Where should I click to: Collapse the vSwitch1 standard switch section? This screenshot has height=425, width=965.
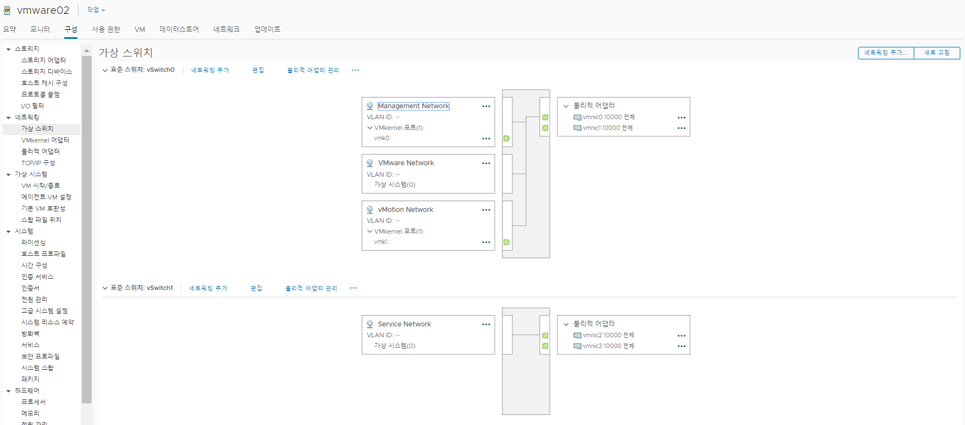coord(105,287)
